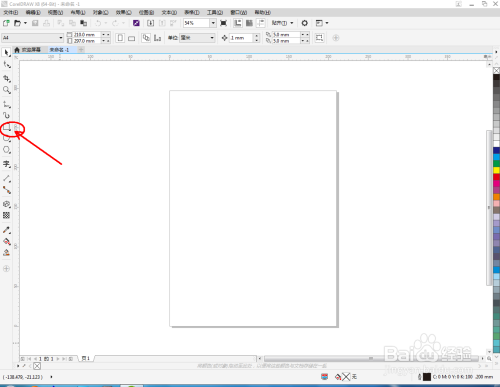Activate the Zoom magnifier tool
500x387 pixels.
(x=6, y=90)
